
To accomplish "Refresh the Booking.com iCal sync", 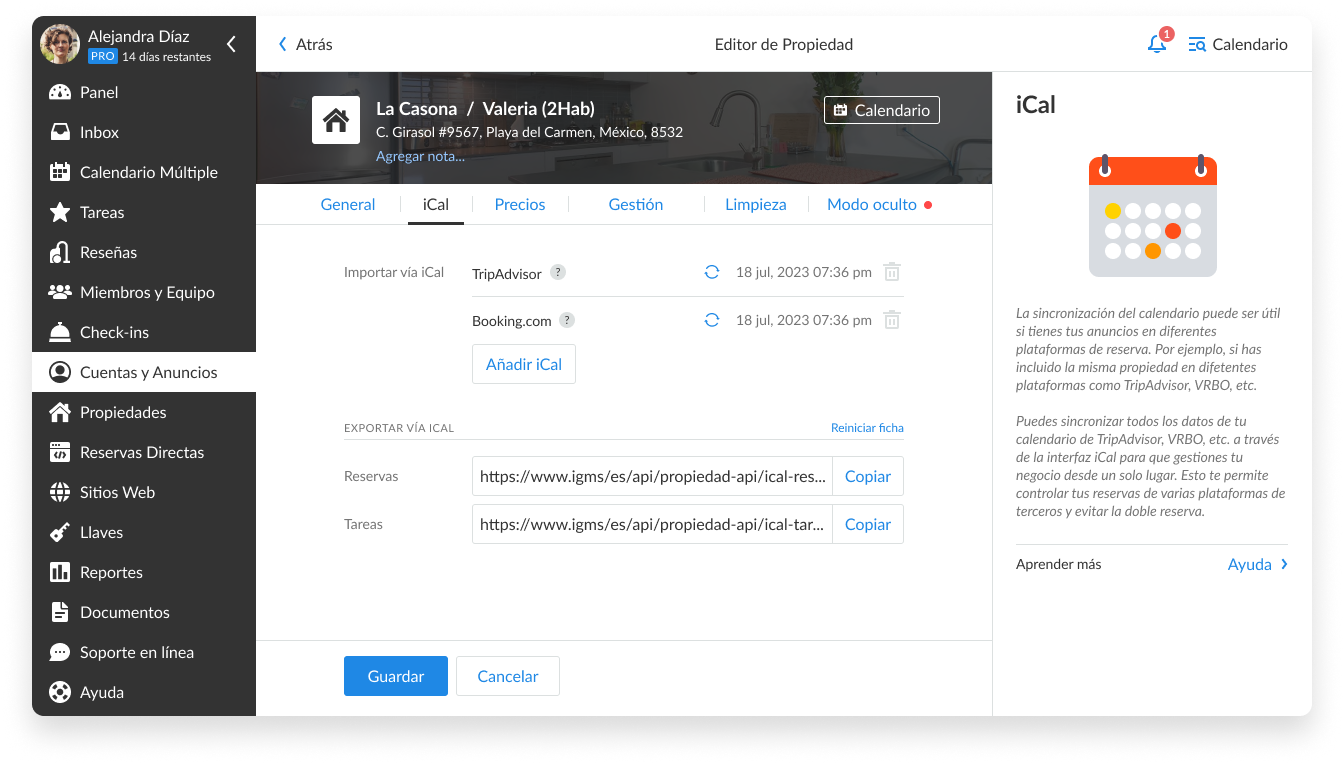I will pos(712,320).
